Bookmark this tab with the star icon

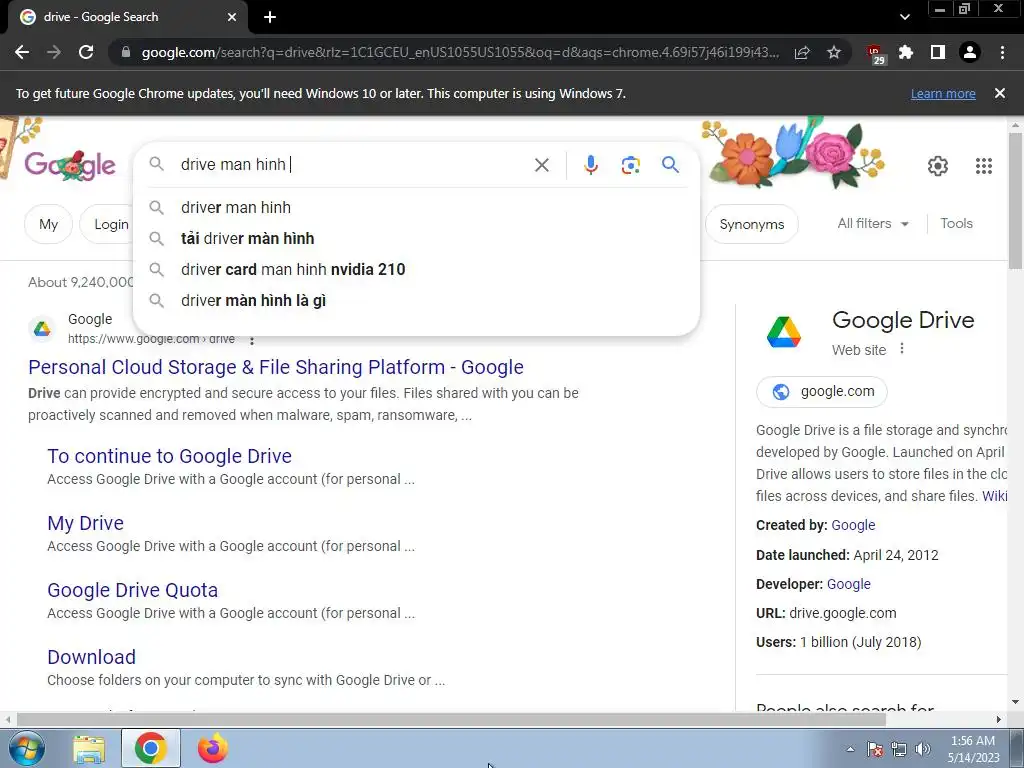(834, 52)
